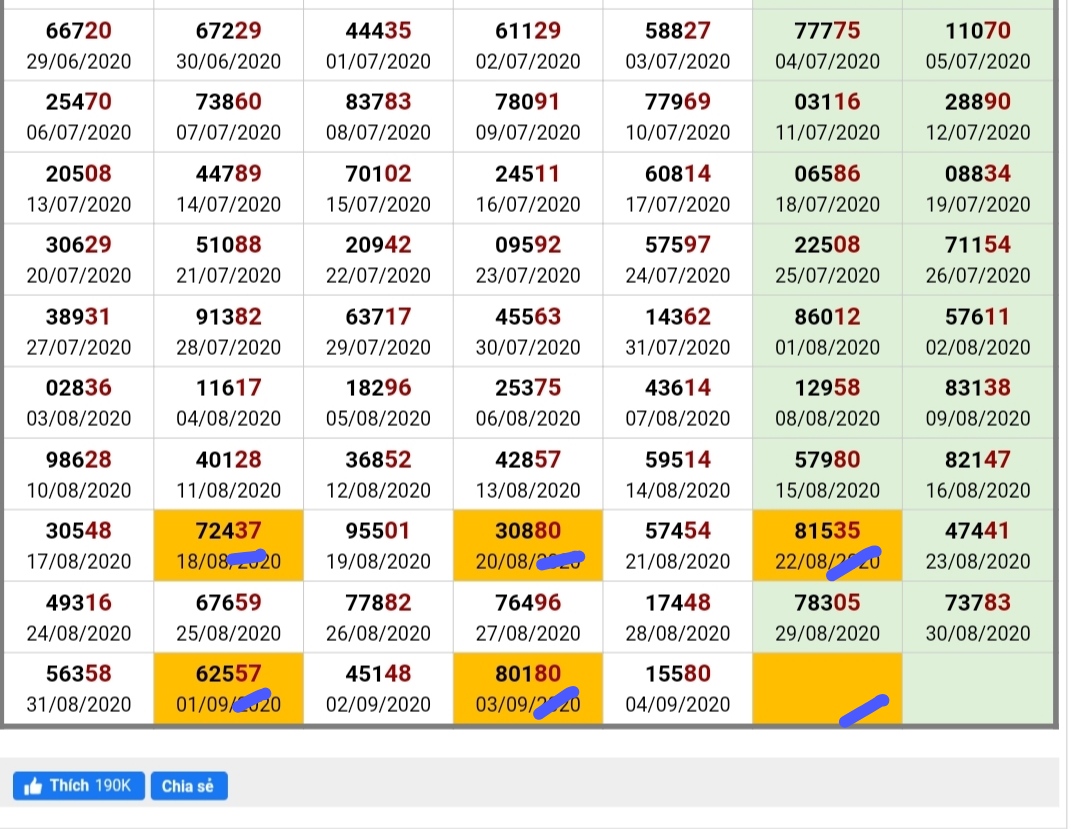Click the highlighted cell showing 30880
The width and height of the screenshot is (1076, 829).
point(528,545)
